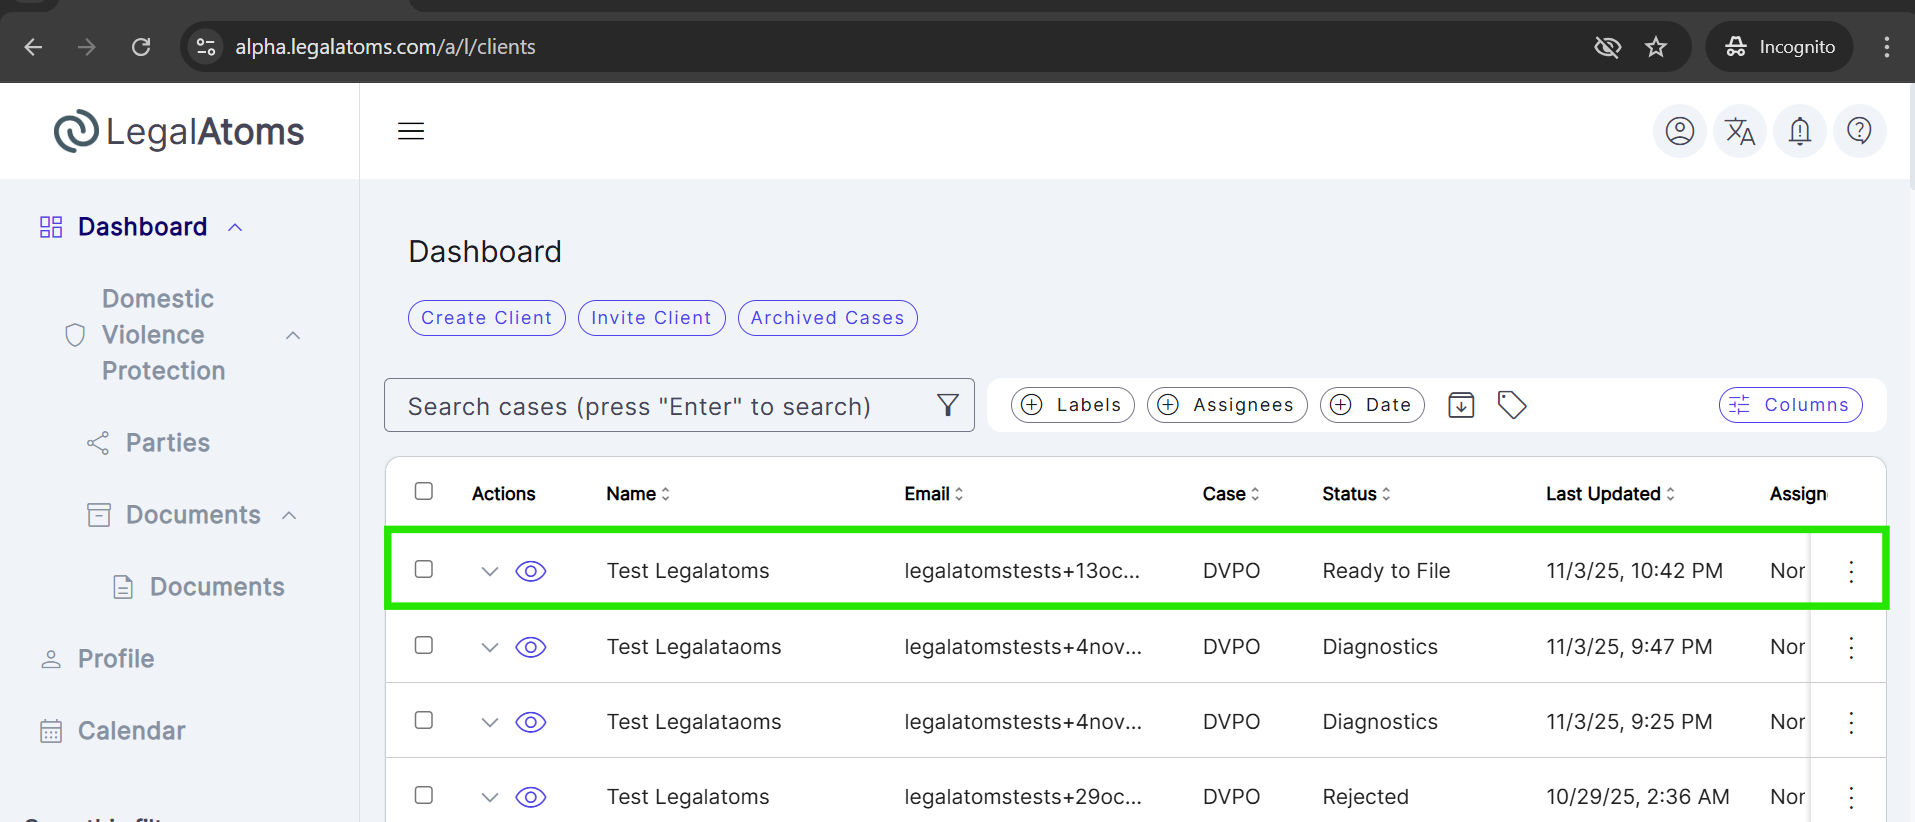This screenshot has height=822, width=1915.
Task: Click the hamburger menu icon
Action: [411, 131]
